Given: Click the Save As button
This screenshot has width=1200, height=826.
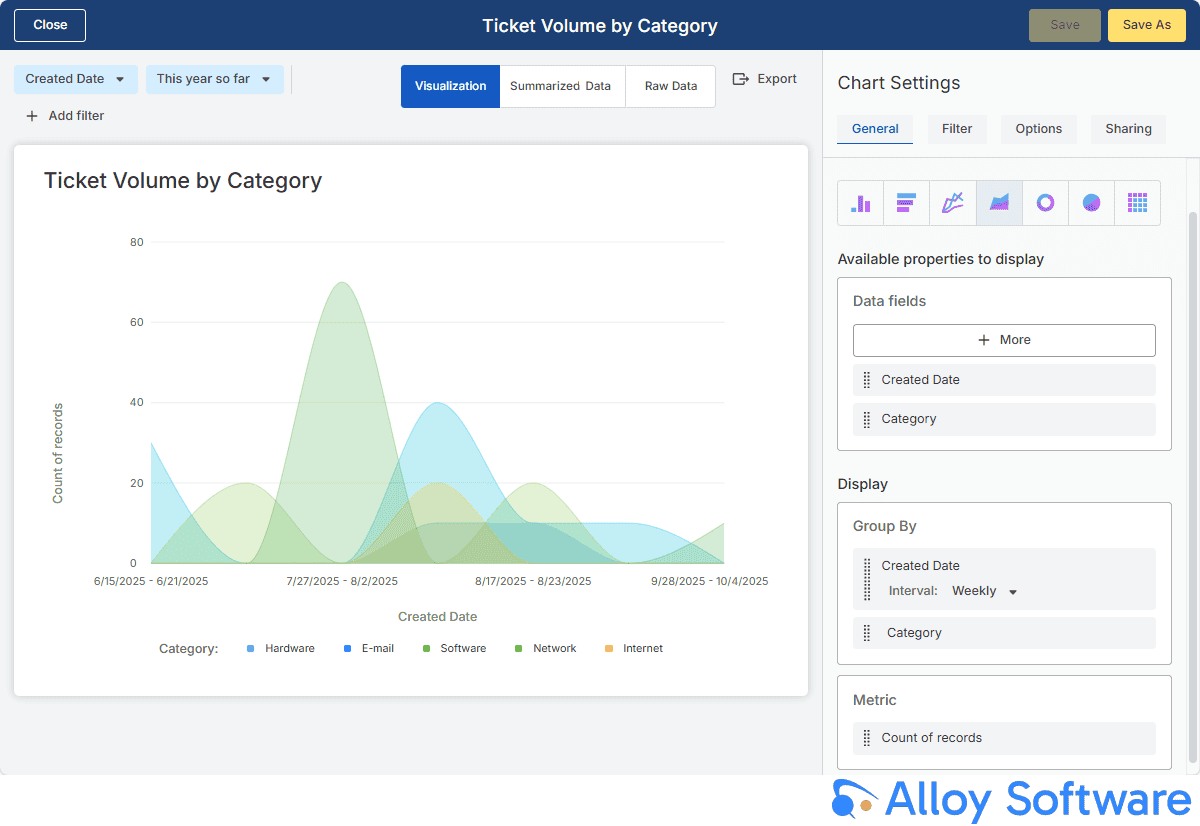Looking at the screenshot, I should coord(1146,25).
